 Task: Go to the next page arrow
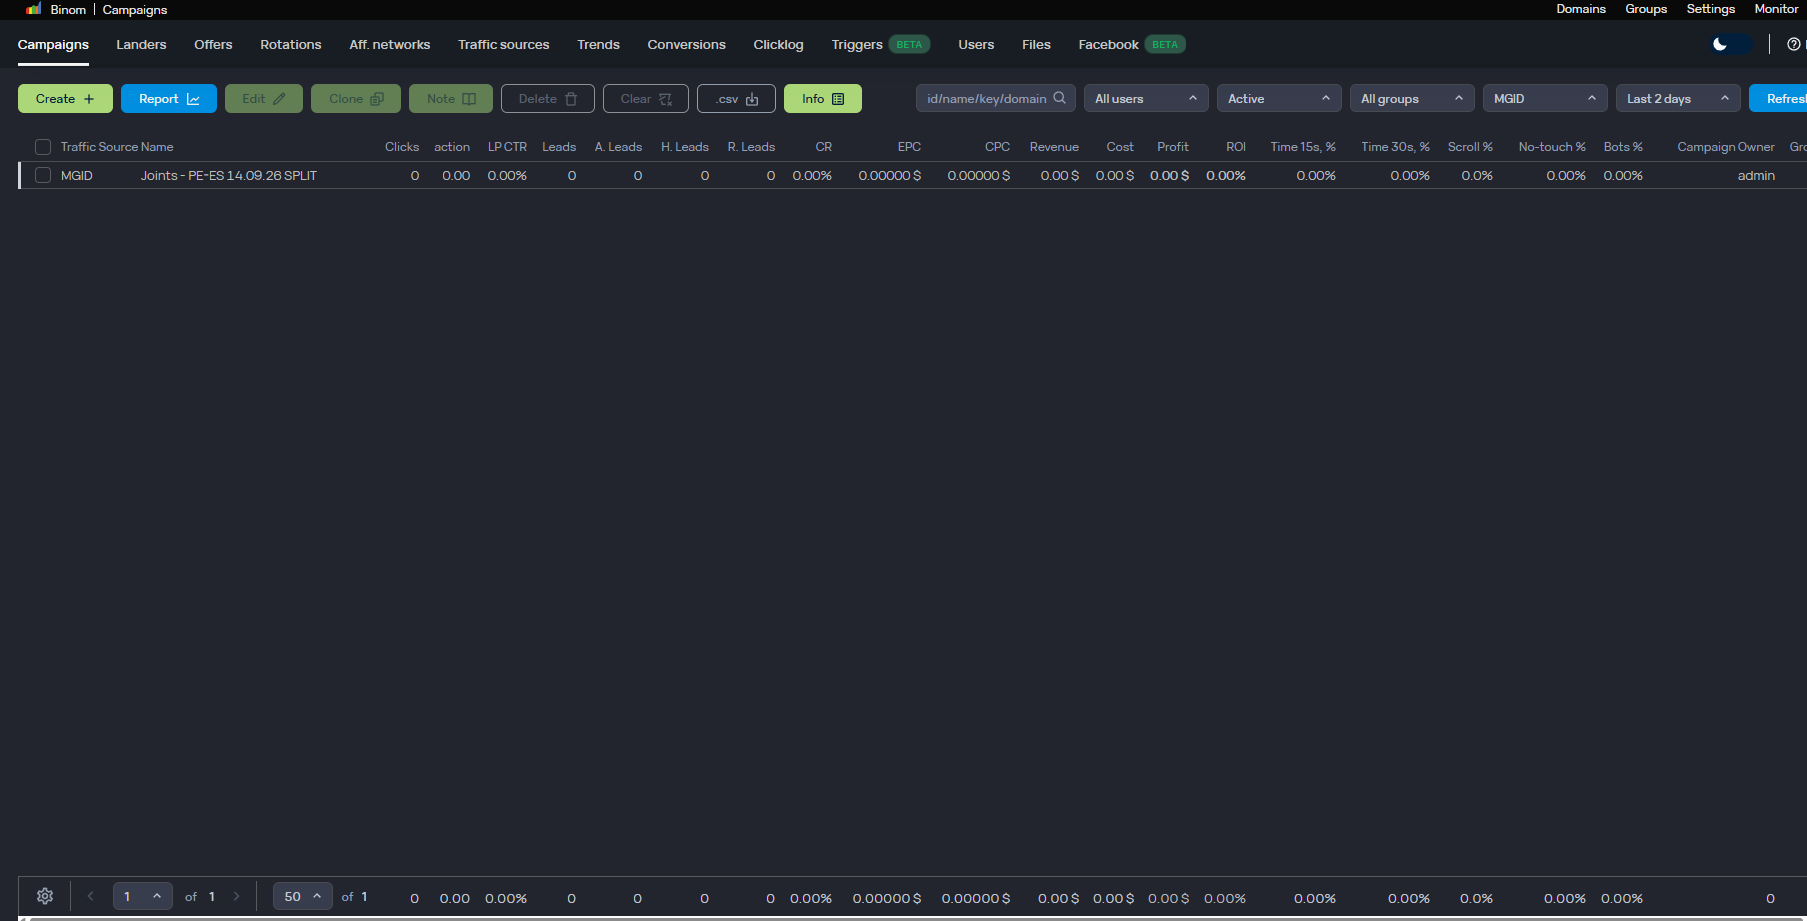(x=237, y=896)
